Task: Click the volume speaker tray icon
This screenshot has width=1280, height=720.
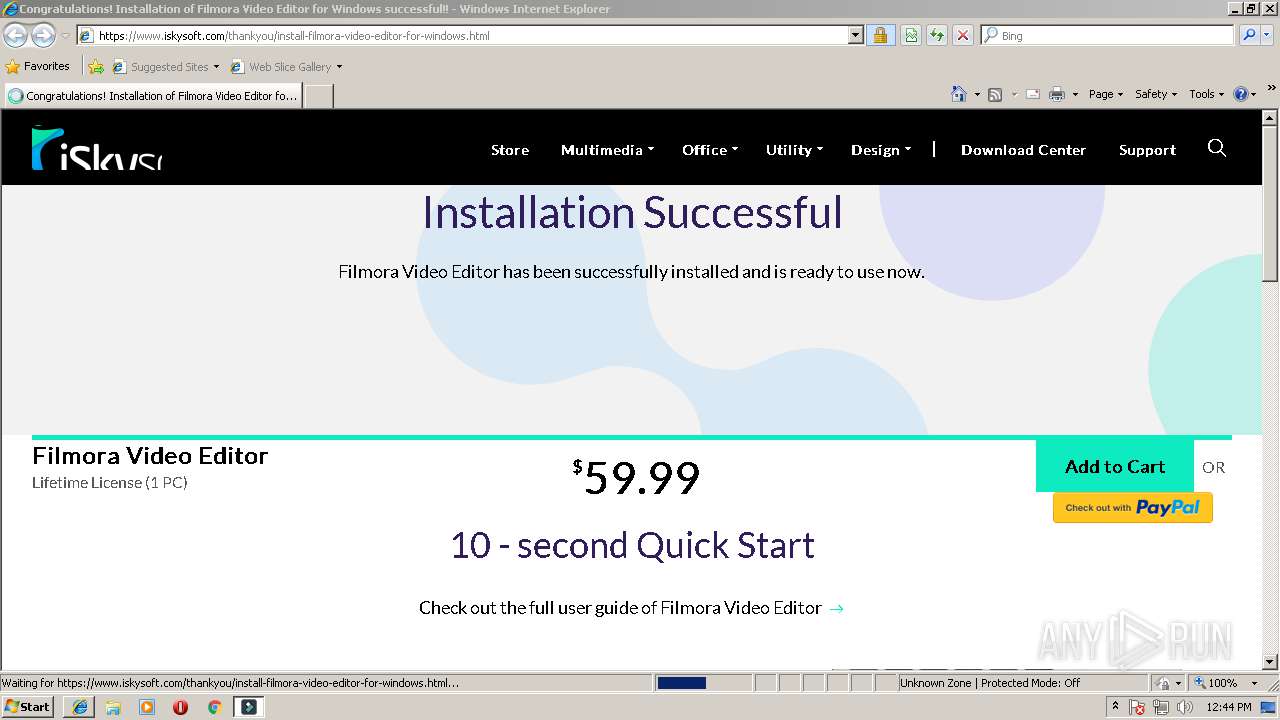Action: point(1185,707)
